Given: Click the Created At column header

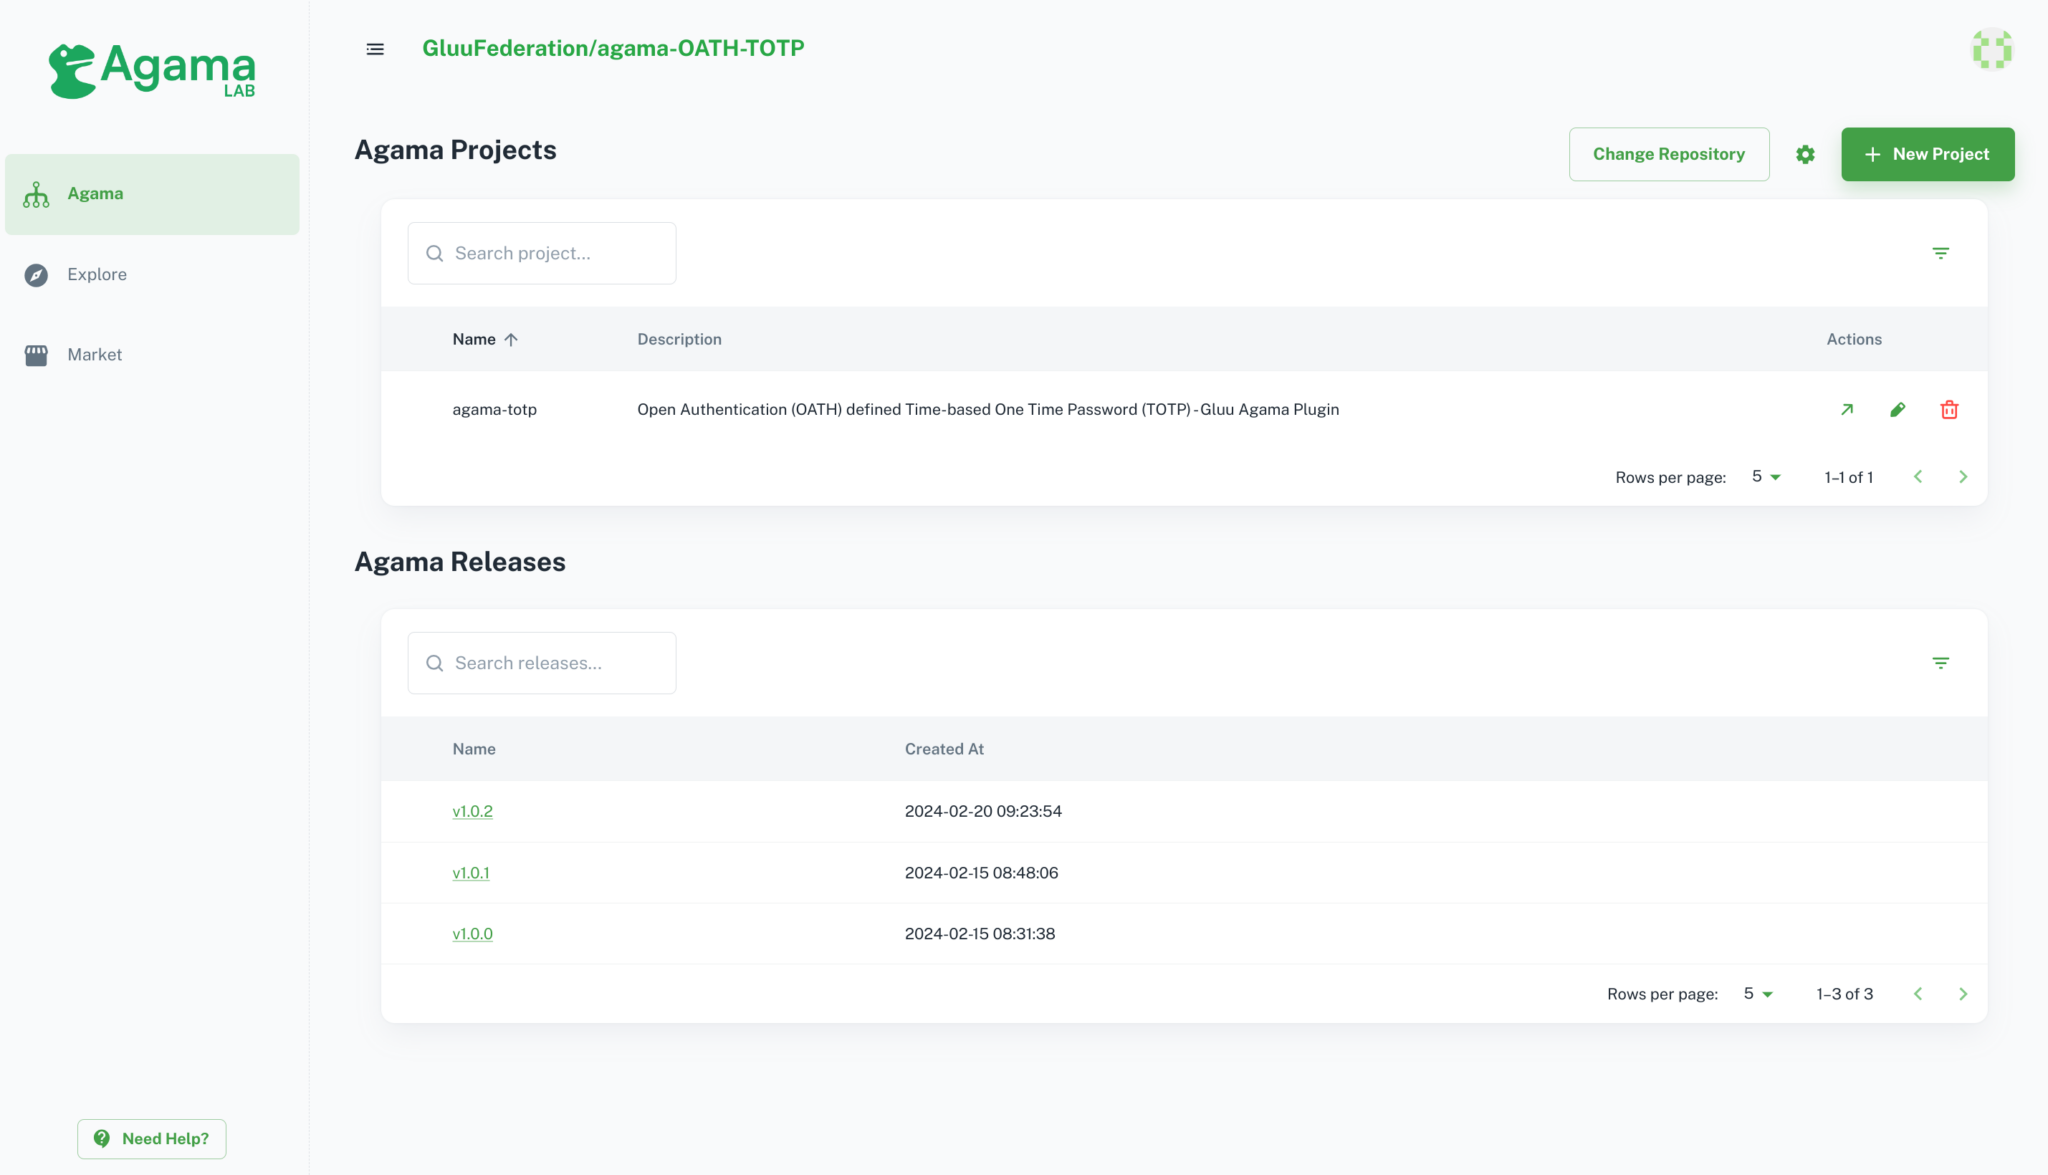Looking at the screenshot, I should (x=944, y=749).
